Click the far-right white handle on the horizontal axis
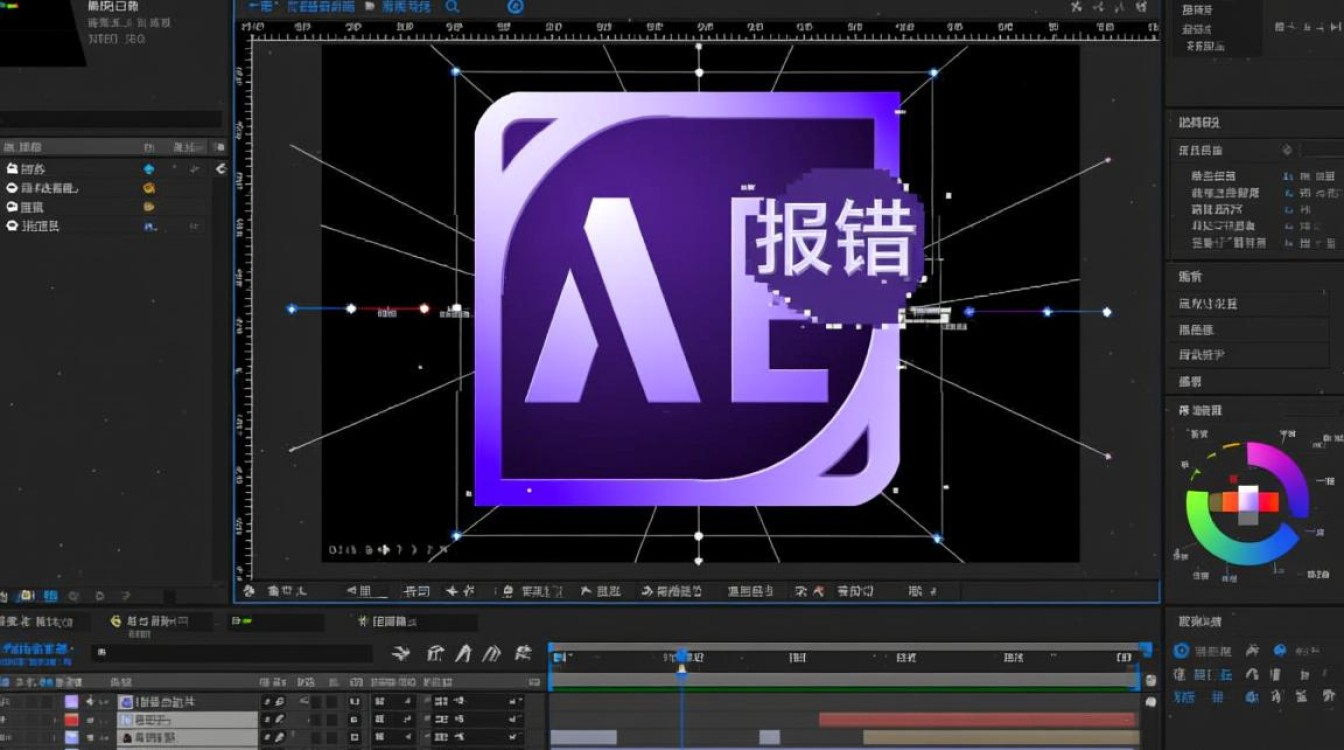1344x750 pixels. (1107, 312)
